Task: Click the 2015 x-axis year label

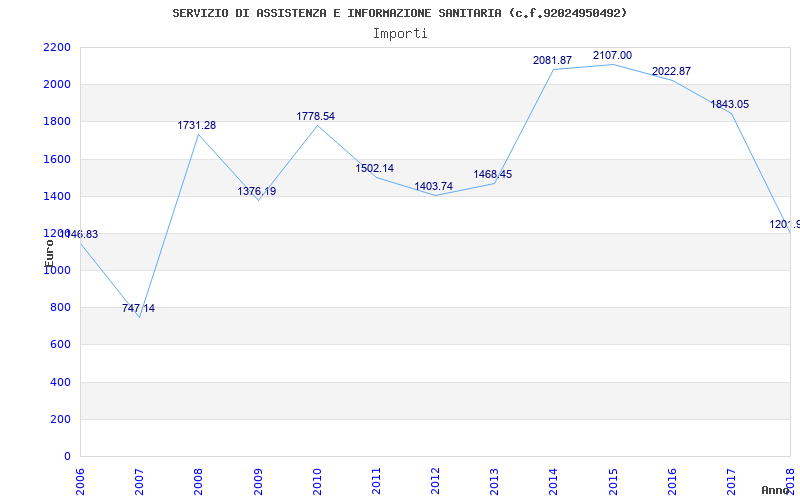Action: click(613, 481)
